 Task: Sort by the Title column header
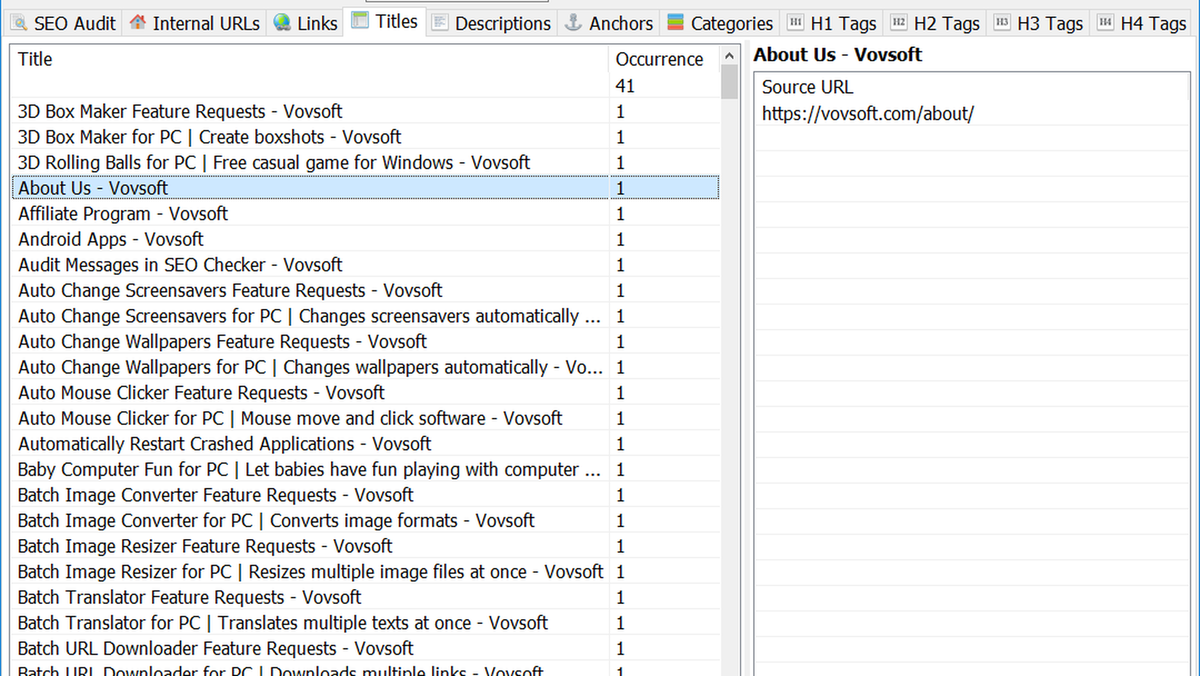(311, 59)
